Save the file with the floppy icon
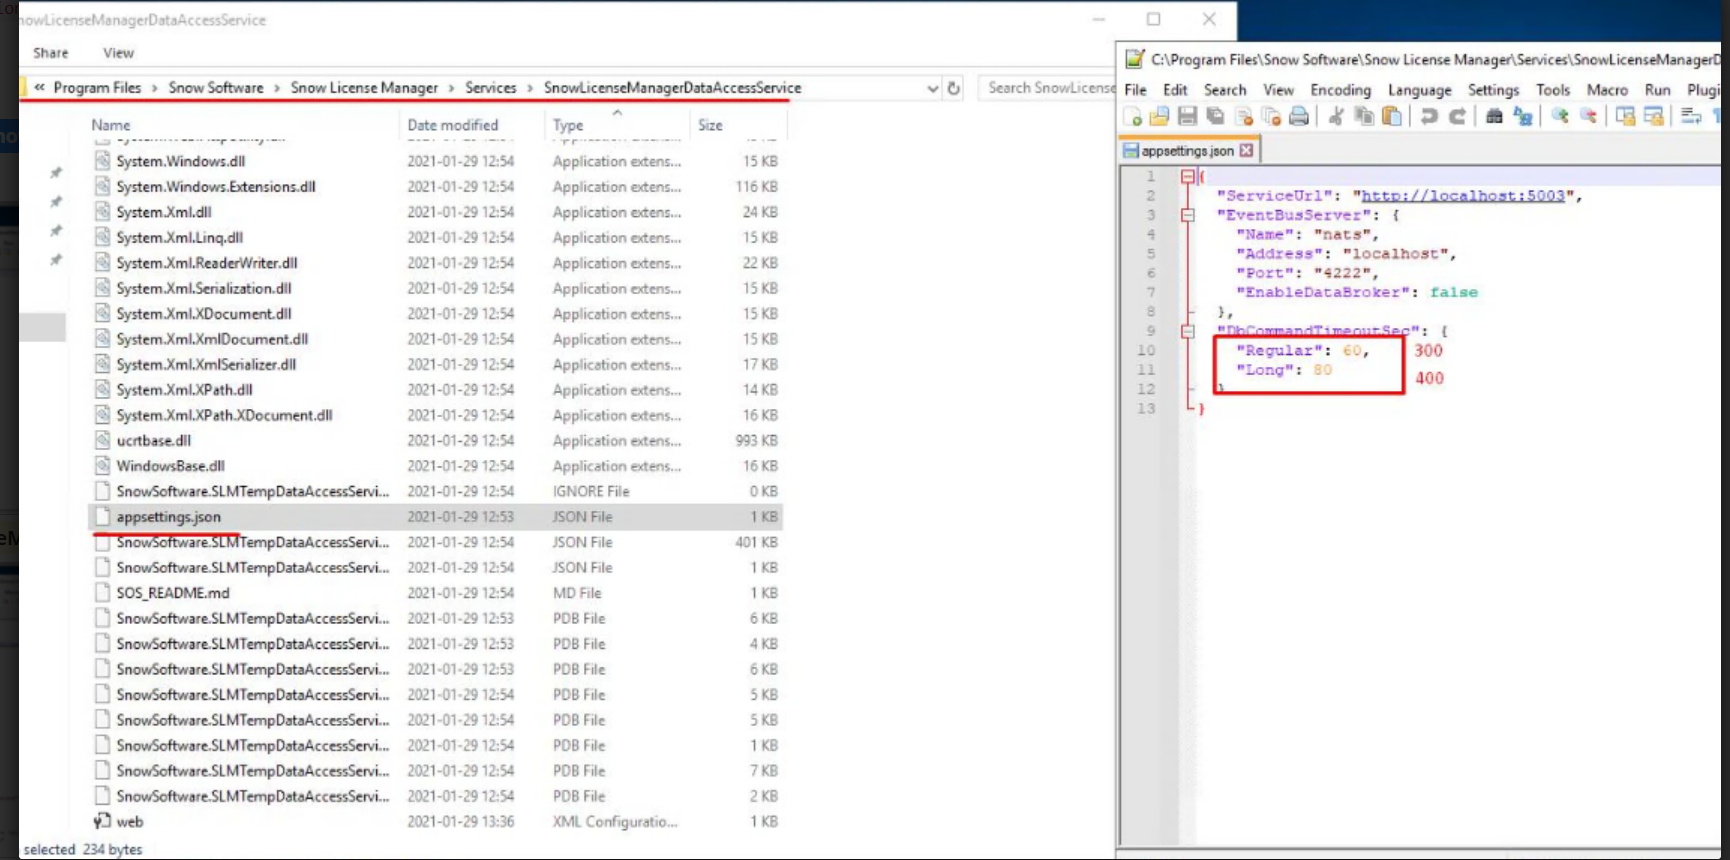The image size is (1730, 860). 1187,117
